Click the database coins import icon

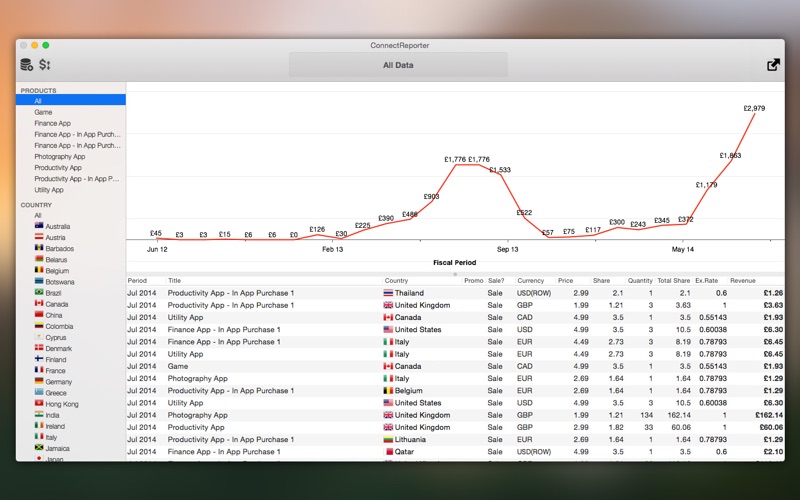pyautogui.click(x=26, y=65)
